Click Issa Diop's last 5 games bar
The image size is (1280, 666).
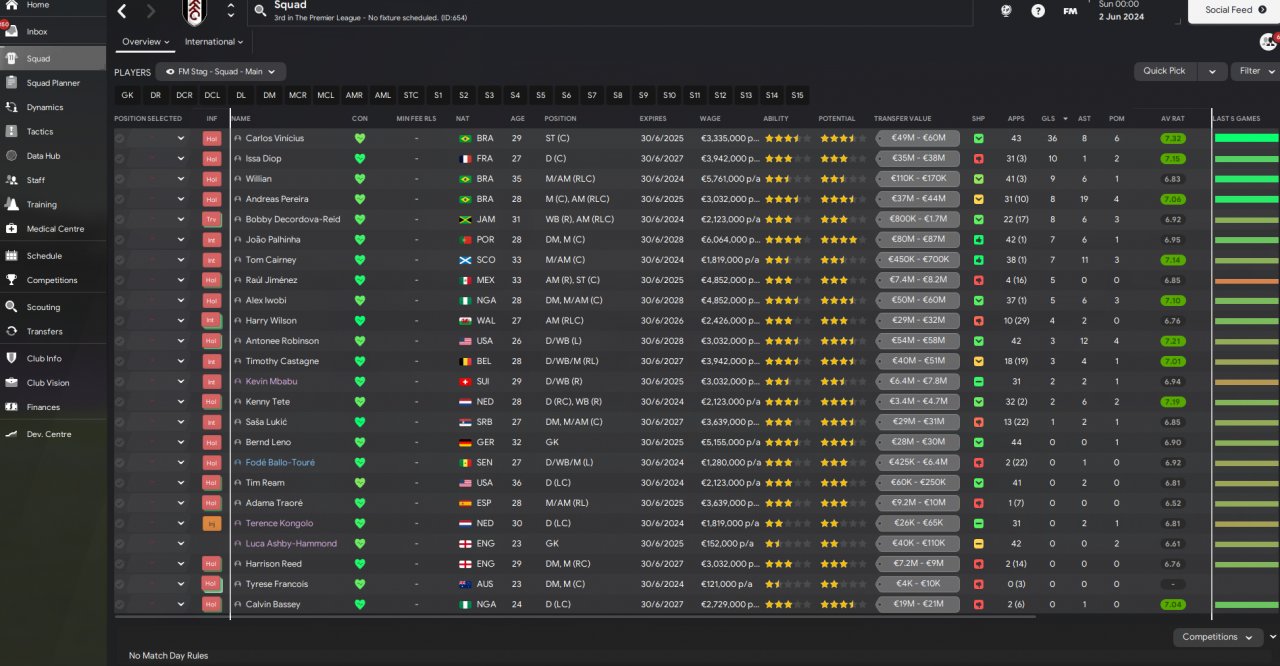tap(1246, 158)
